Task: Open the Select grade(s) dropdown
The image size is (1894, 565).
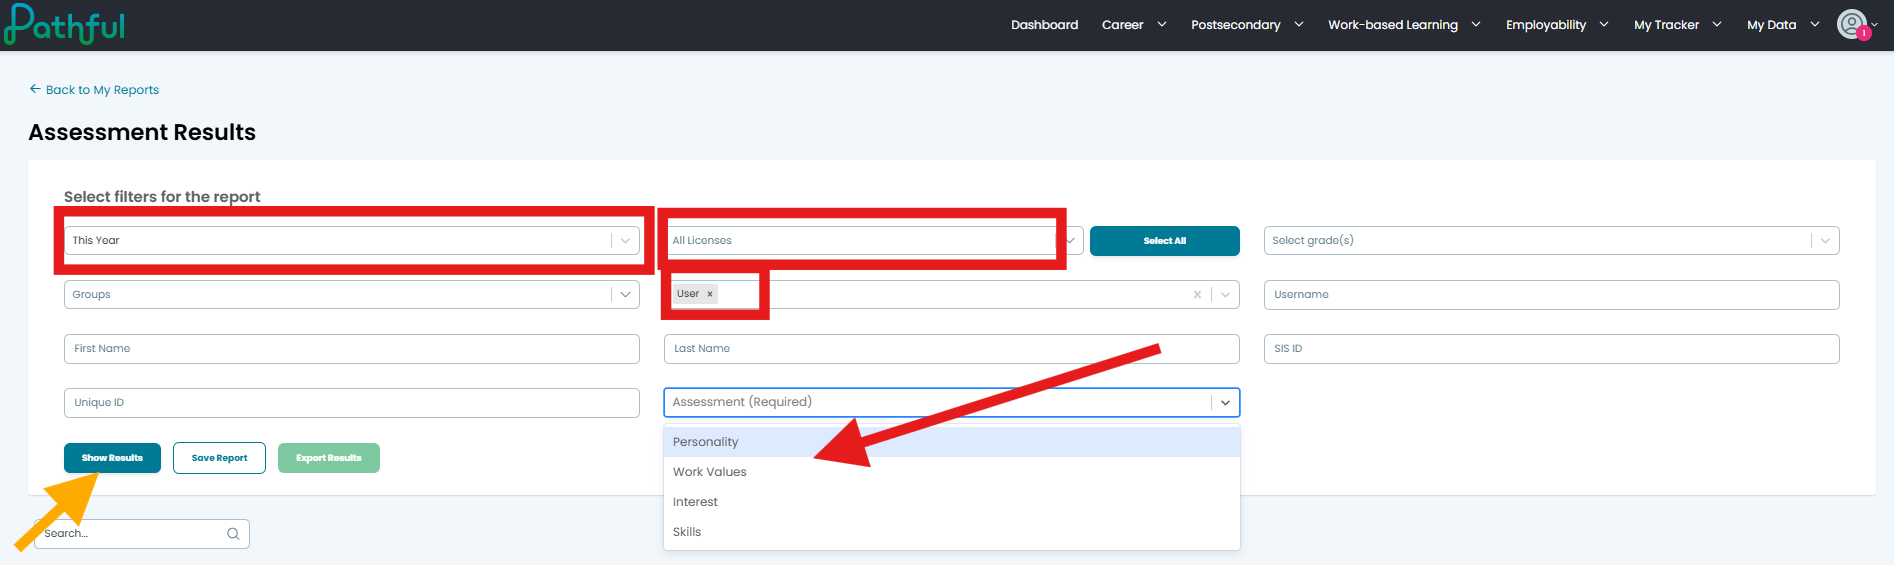Action: 1551,241
